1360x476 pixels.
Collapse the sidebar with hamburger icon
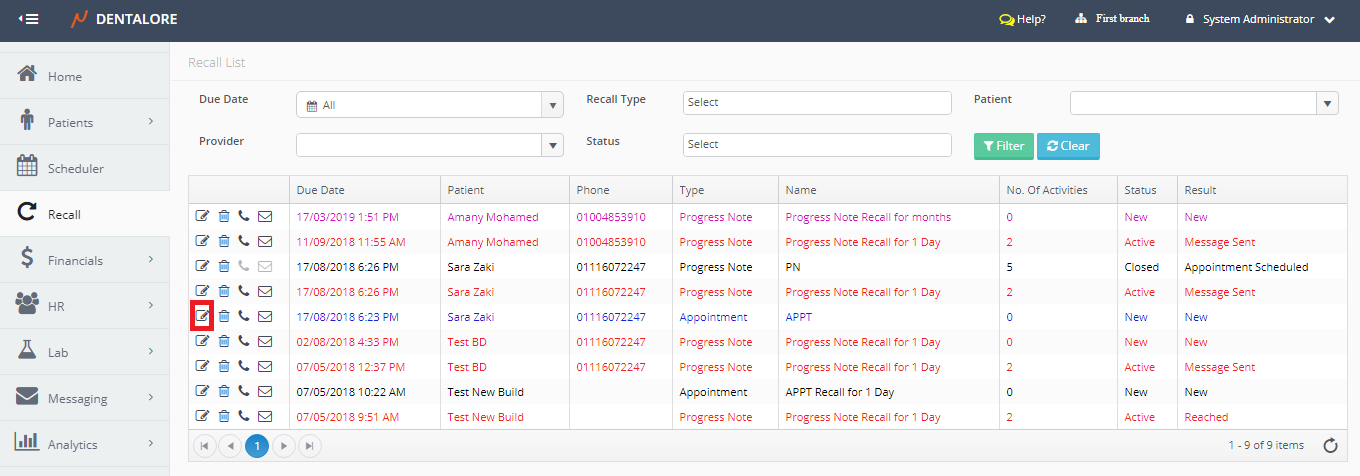coord(29,19)
